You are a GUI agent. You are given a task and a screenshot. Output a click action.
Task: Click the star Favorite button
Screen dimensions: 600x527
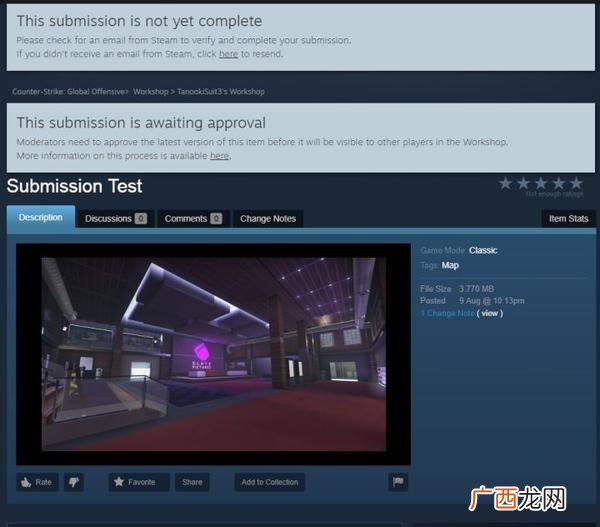[x=139, y=482]
